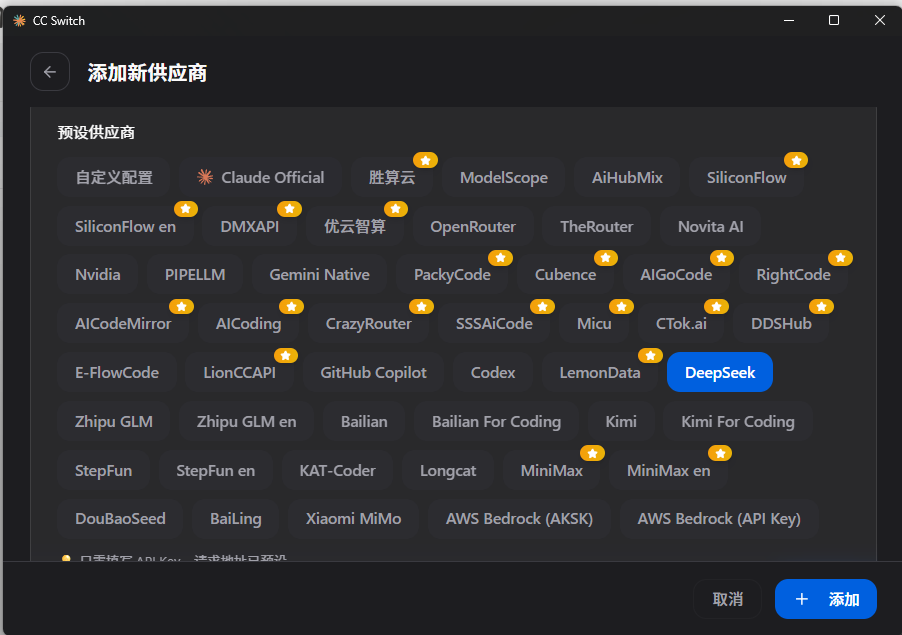902x635 pixels.
Task: Select the Xiaomi MiMo preset
Action: pyautogui.click(x=353, y=518)
